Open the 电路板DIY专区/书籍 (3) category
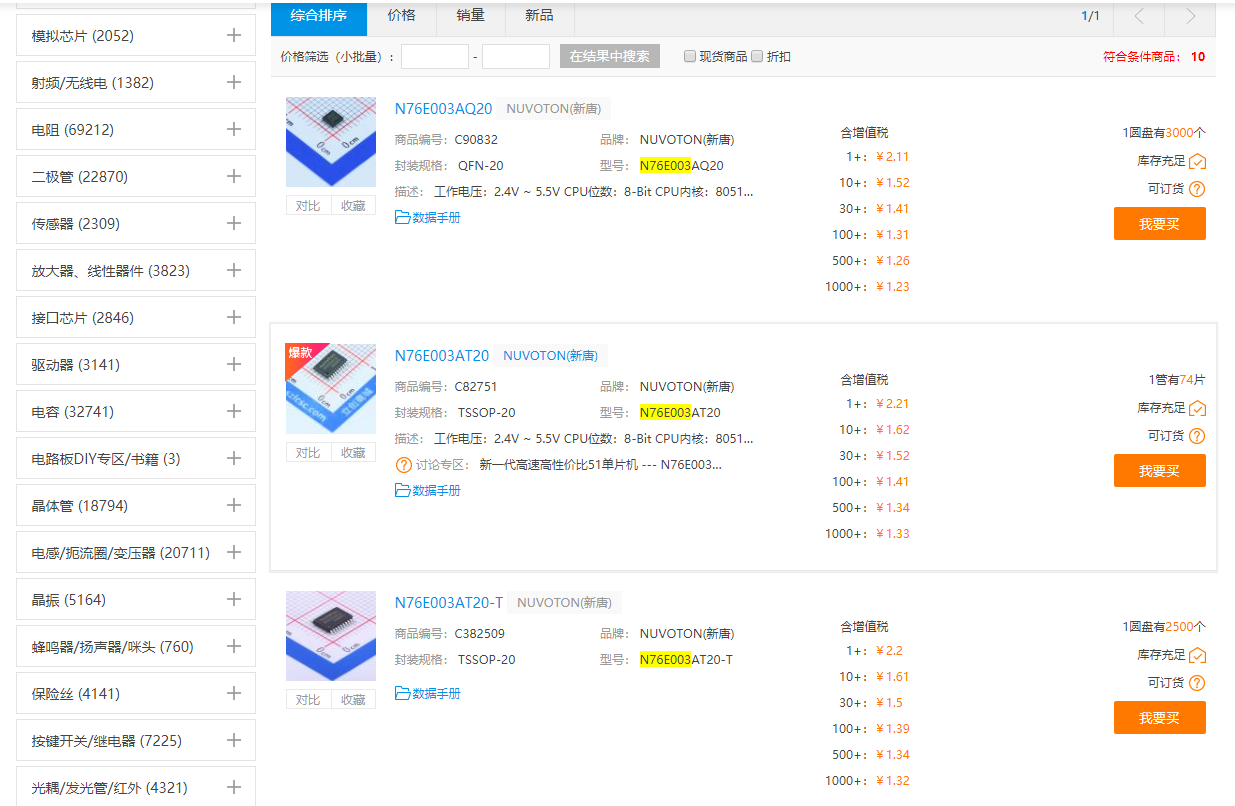The image size is (1235, 806). pyautogui.click(x=136, y=458)
